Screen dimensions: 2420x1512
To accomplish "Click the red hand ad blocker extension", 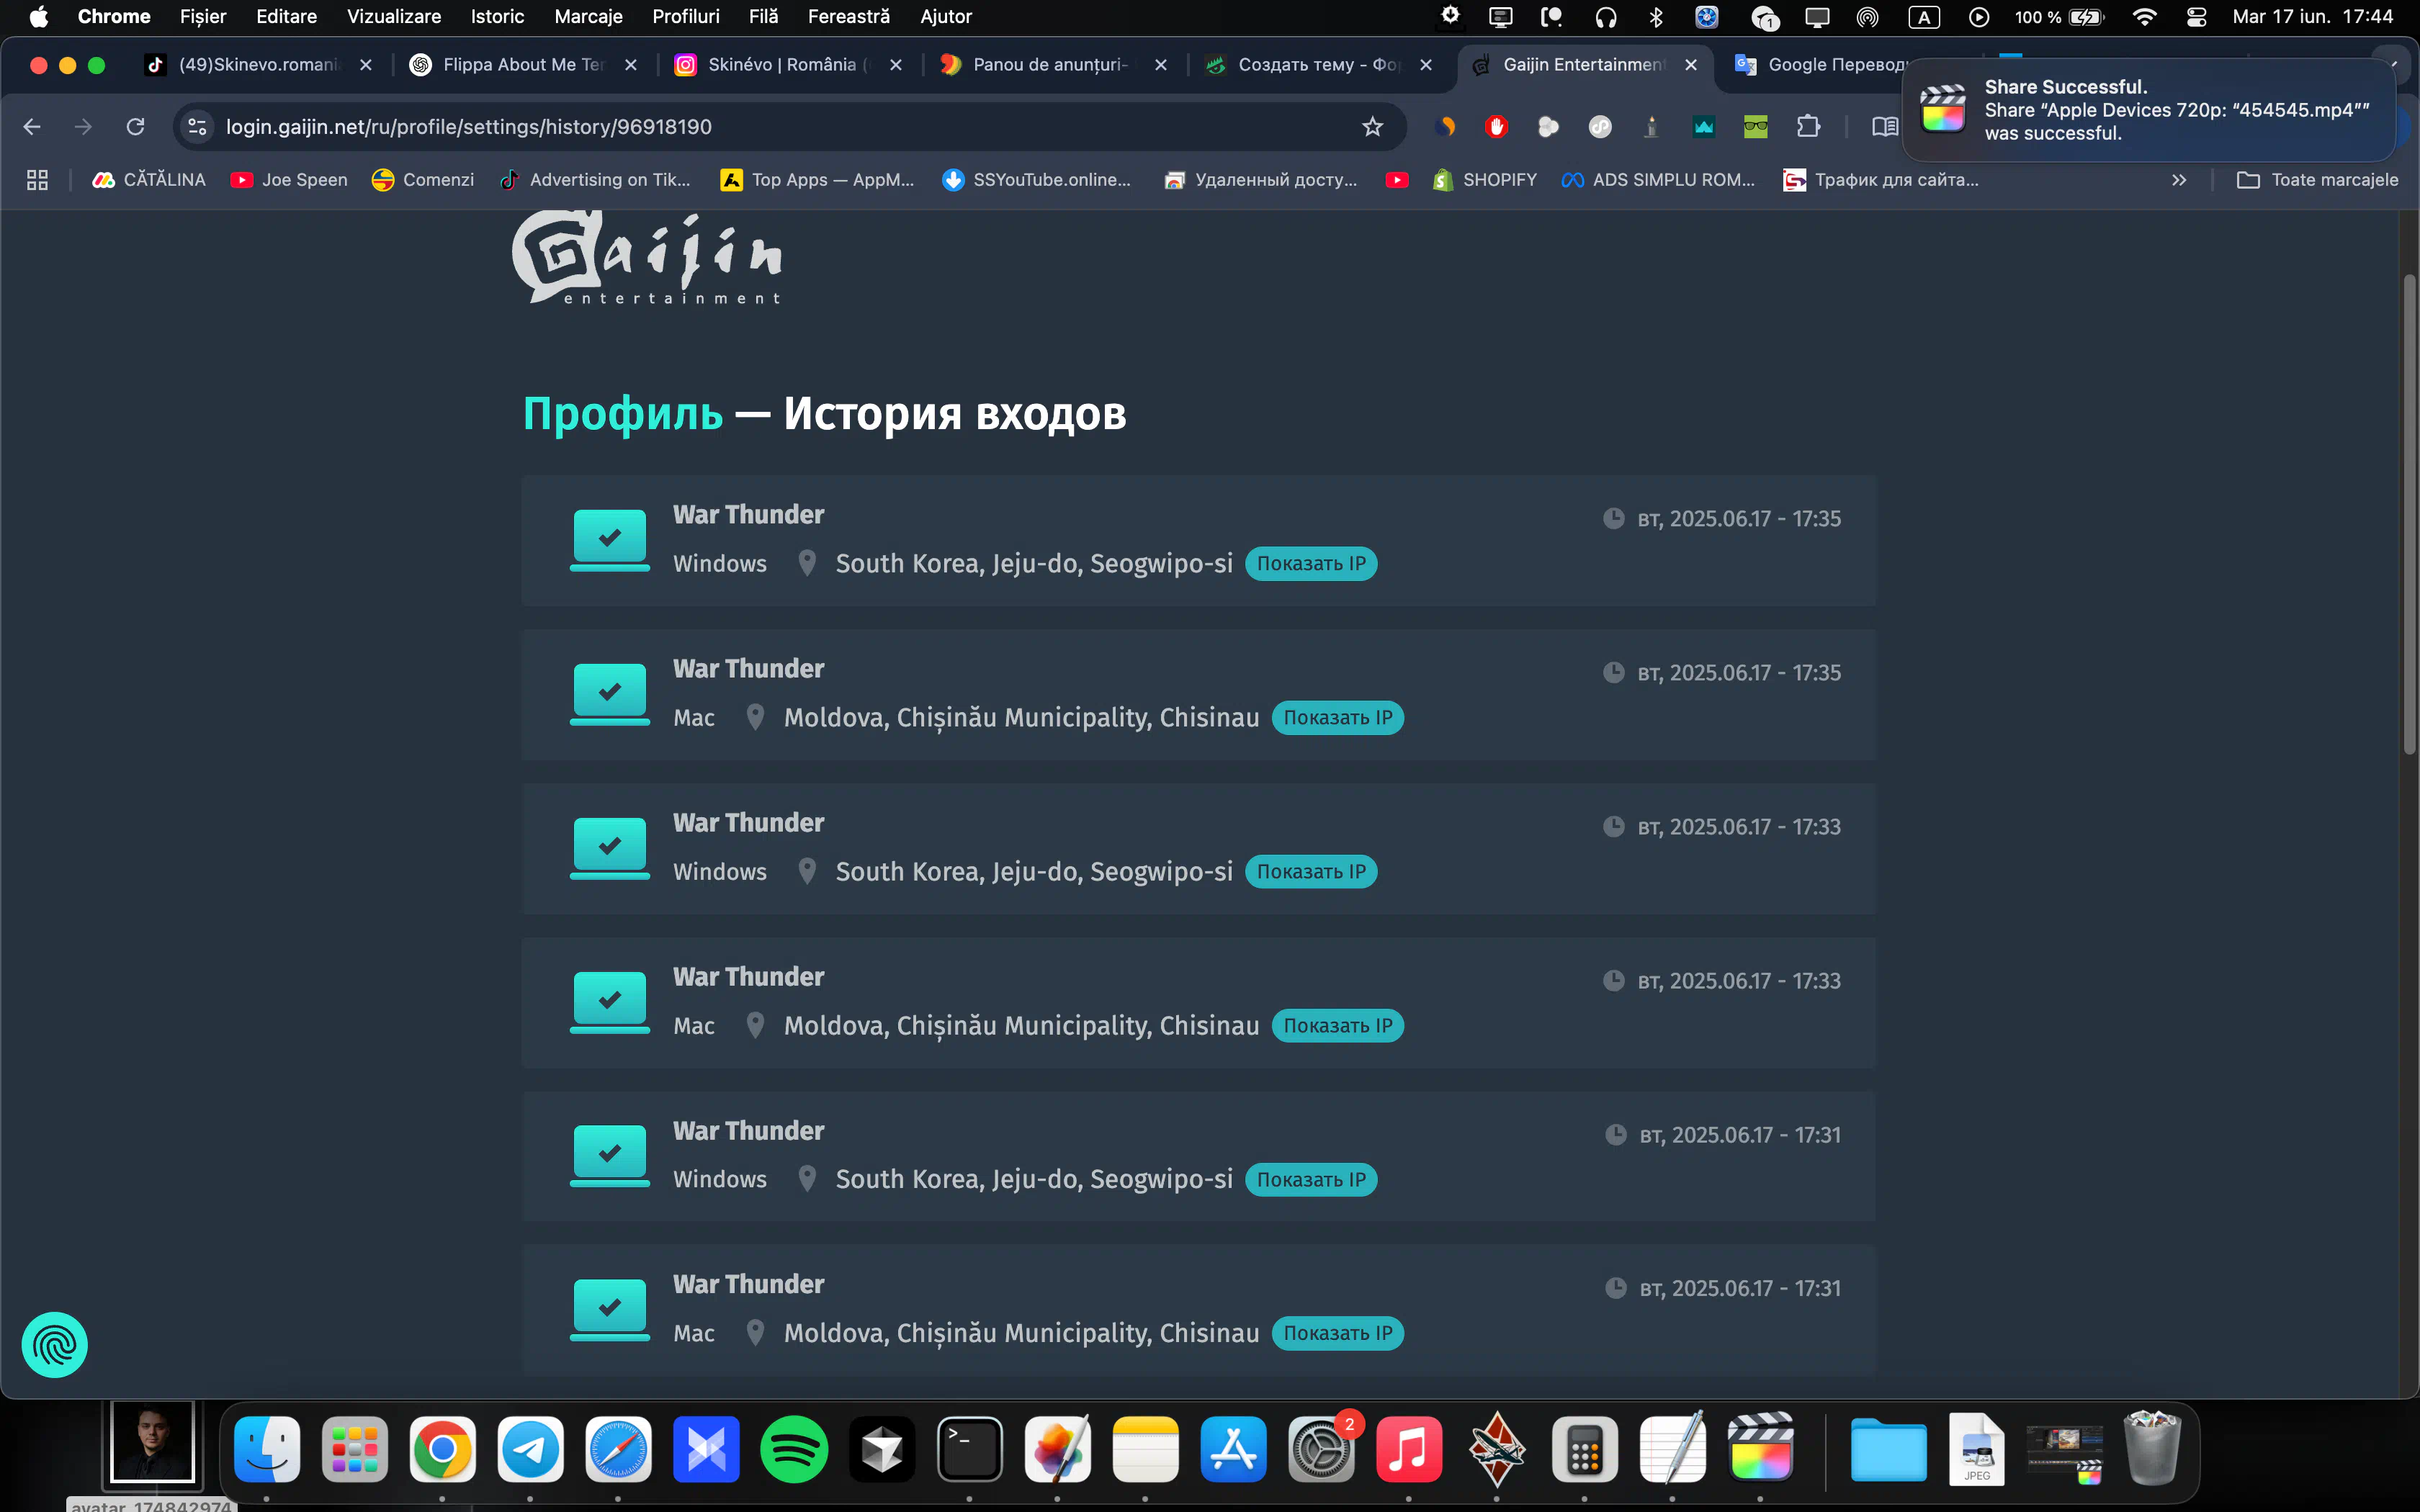I will click(1496, 127).
